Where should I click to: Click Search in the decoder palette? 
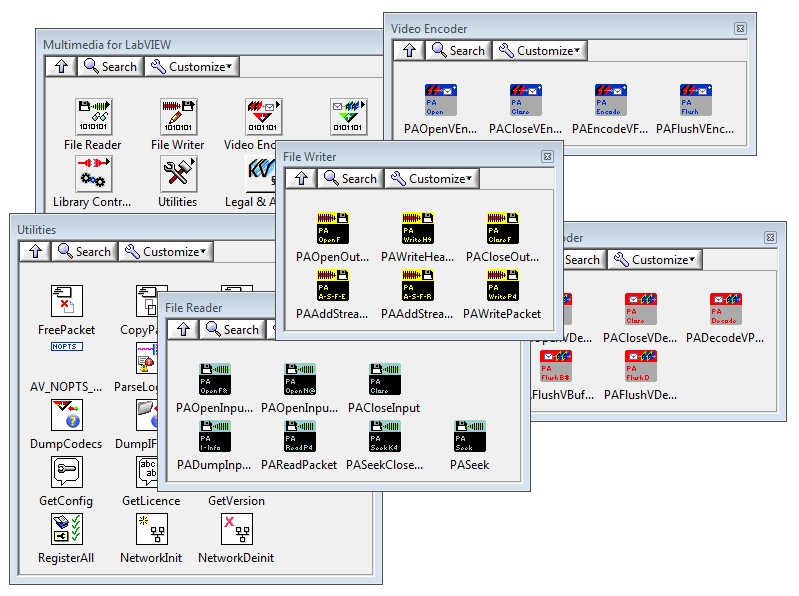tap(584, 260)
